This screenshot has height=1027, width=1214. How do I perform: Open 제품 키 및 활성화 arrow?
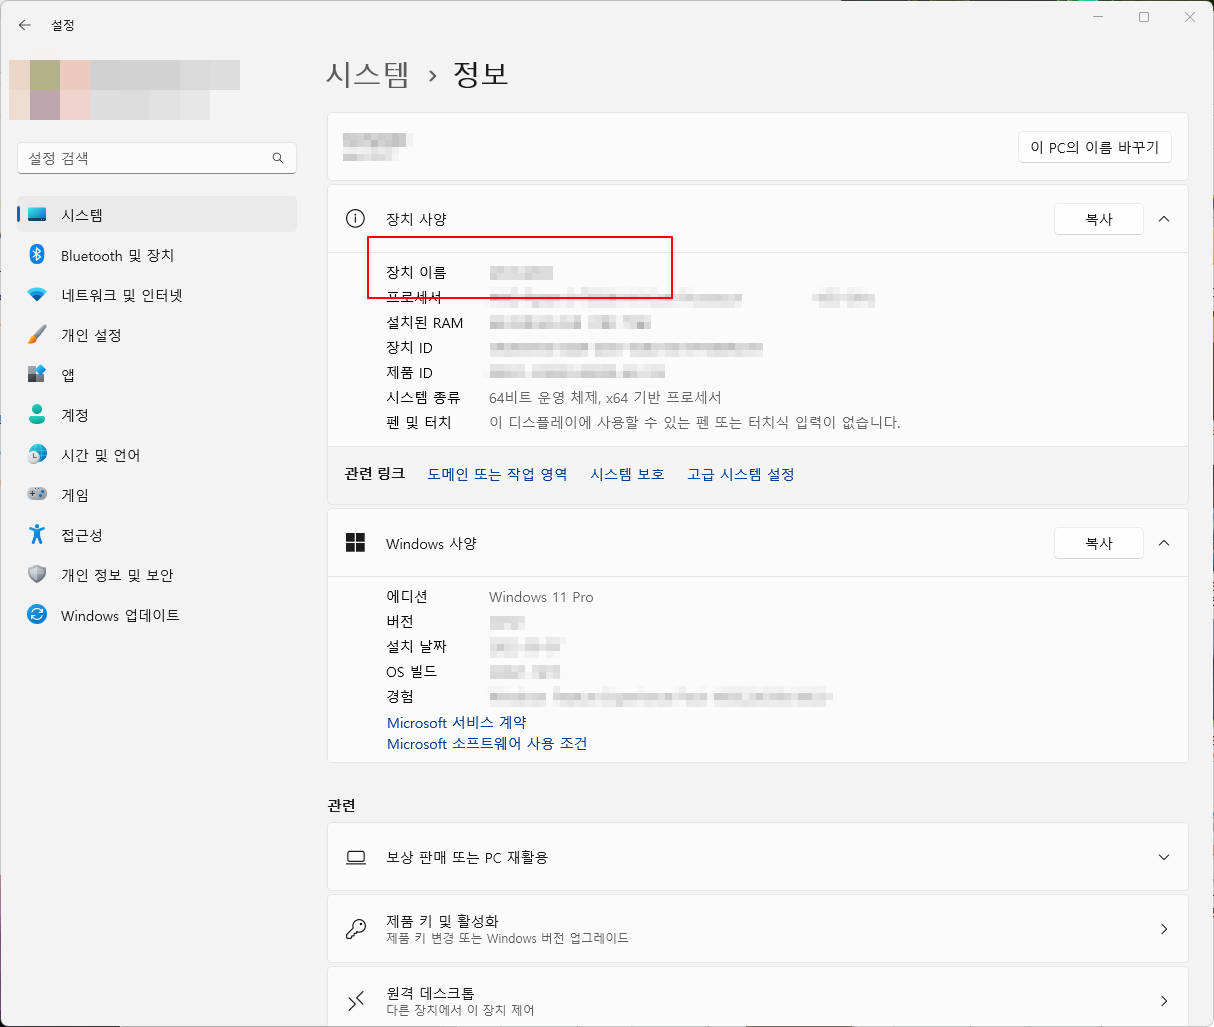point(1164,929)
